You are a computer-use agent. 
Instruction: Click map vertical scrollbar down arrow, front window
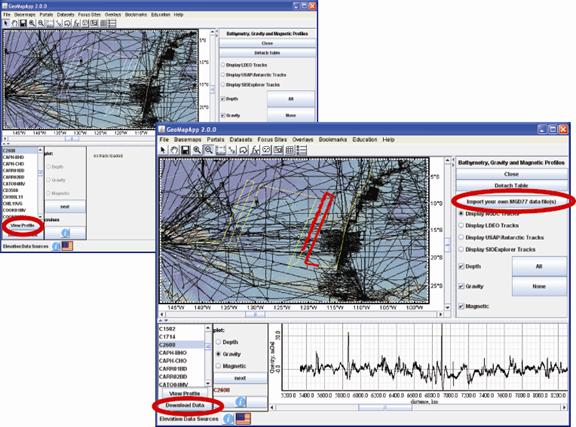pos(447,307)
